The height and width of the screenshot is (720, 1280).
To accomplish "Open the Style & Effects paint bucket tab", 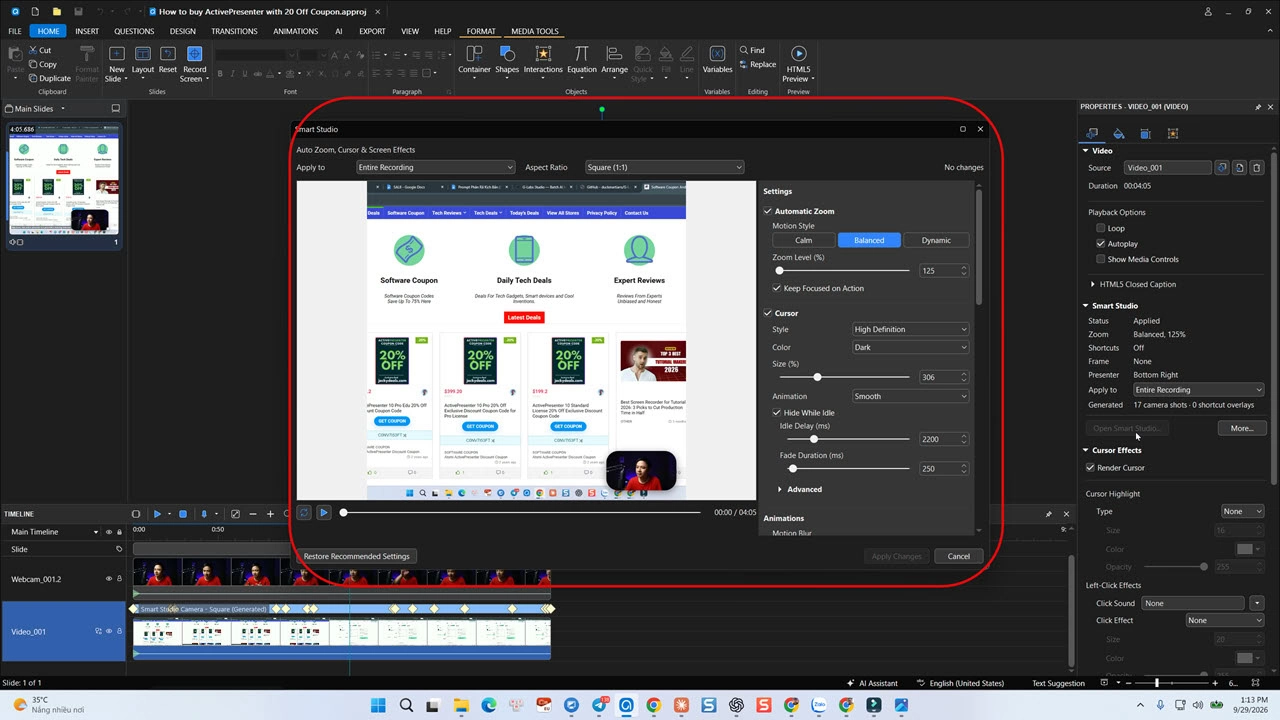I will click(x=1118, y=133).
